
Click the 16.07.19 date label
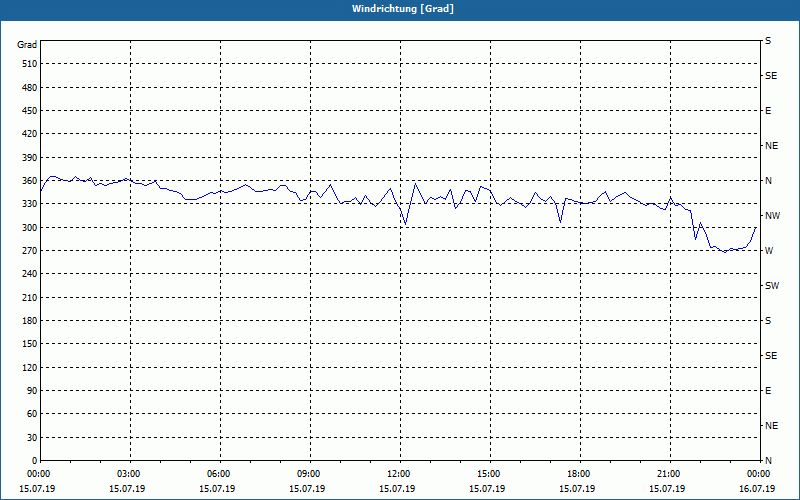[x=757, y=489]
